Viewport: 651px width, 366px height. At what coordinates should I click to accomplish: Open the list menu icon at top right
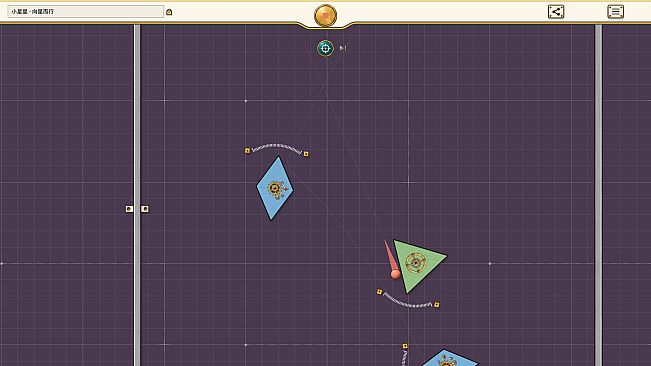(615, 12)
